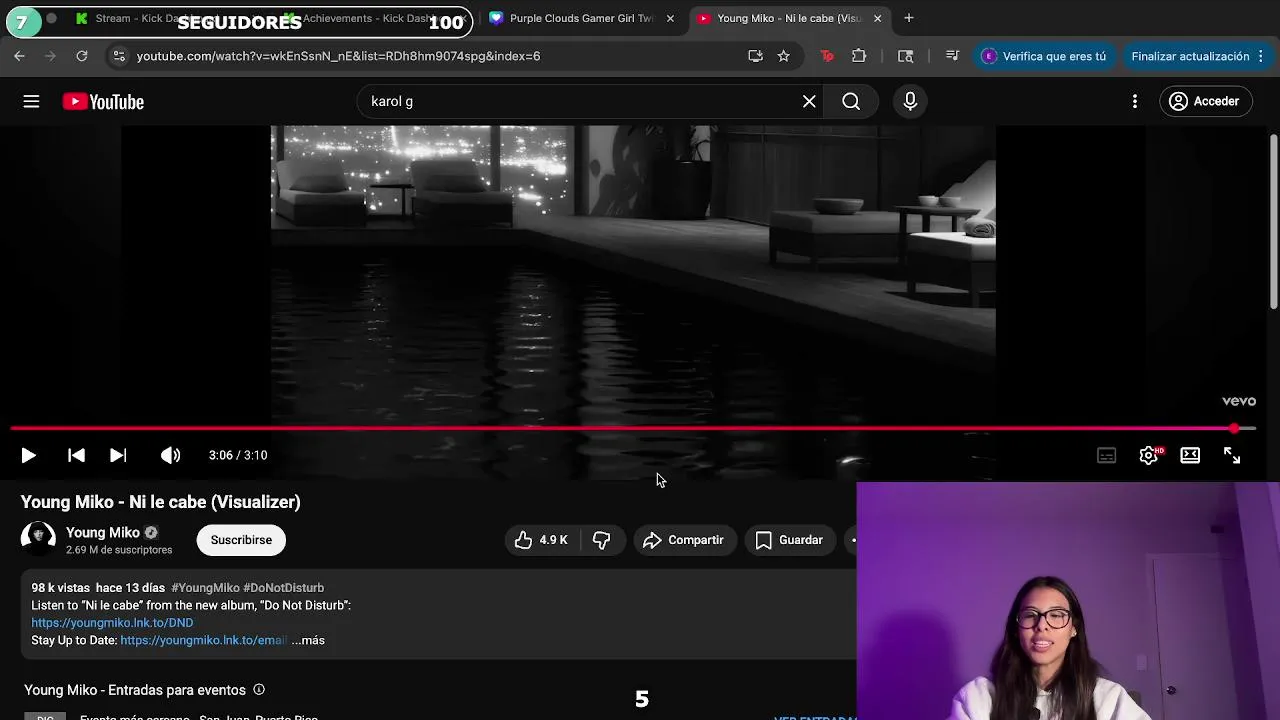The image size is (1280, 720).
Task: Go back in browser
Action: click(x=19, y=56)
